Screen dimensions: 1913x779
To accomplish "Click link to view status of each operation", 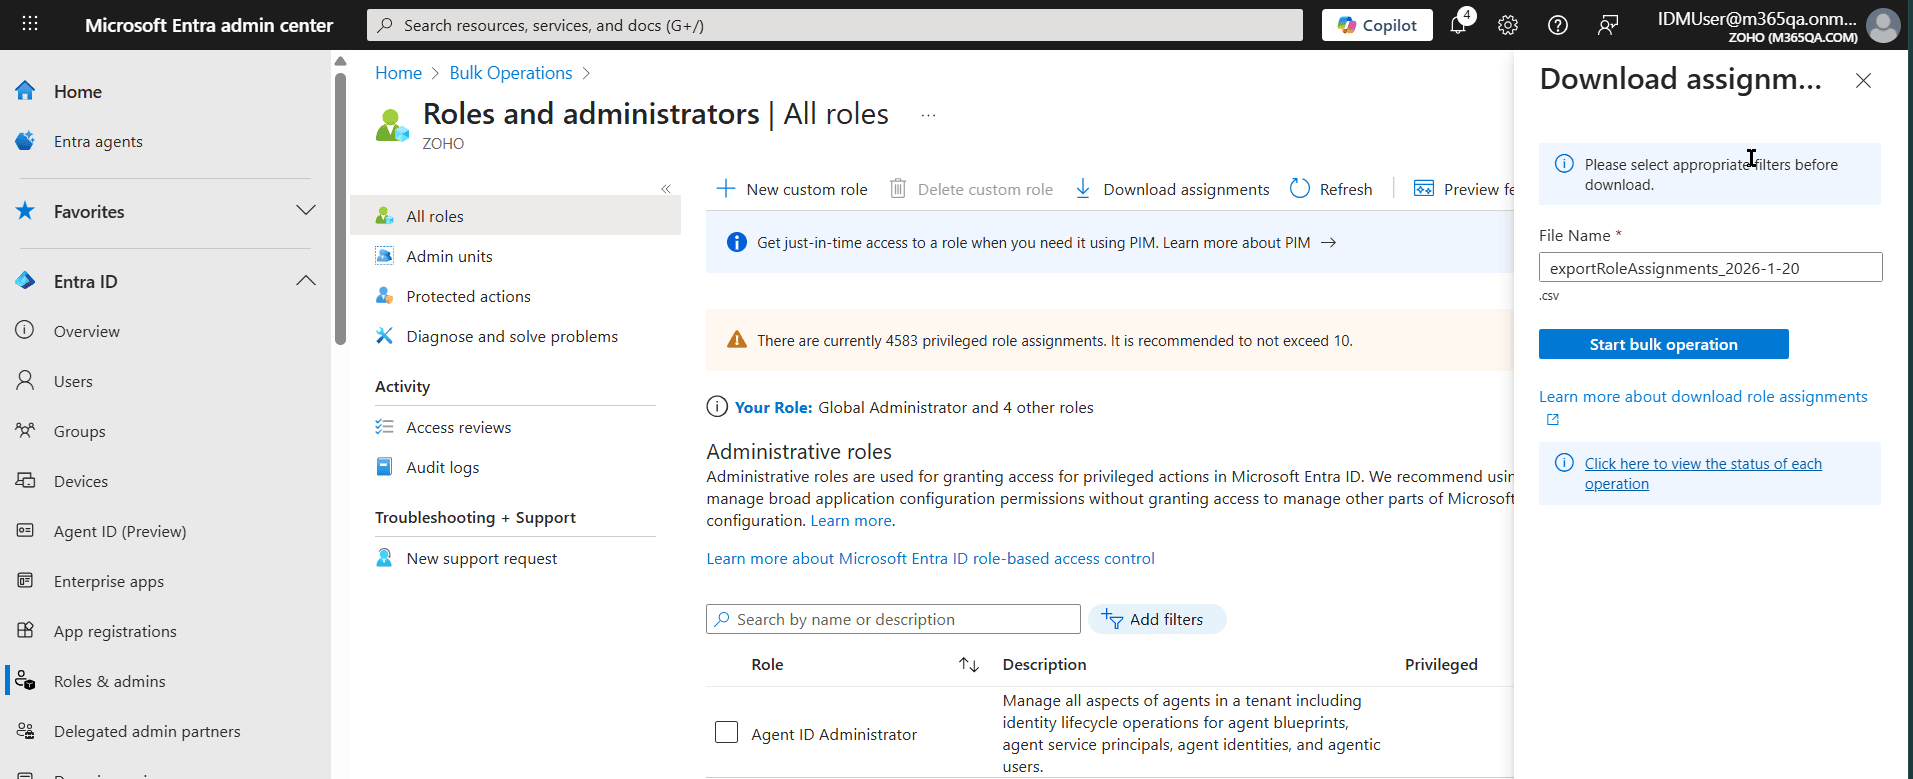I will (1702, 474).
